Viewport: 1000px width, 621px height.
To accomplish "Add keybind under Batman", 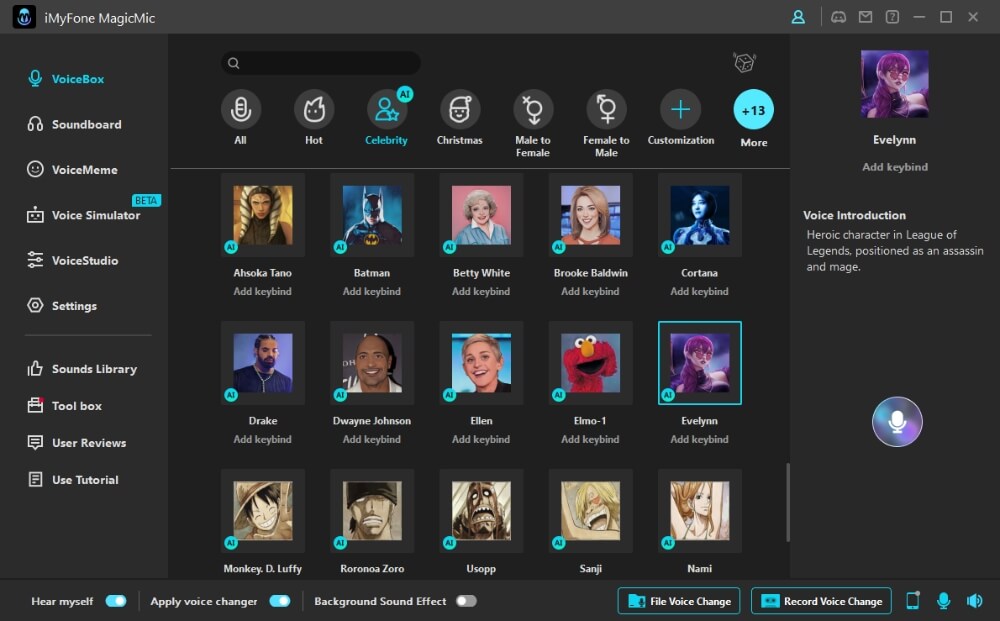I will 372,291.
